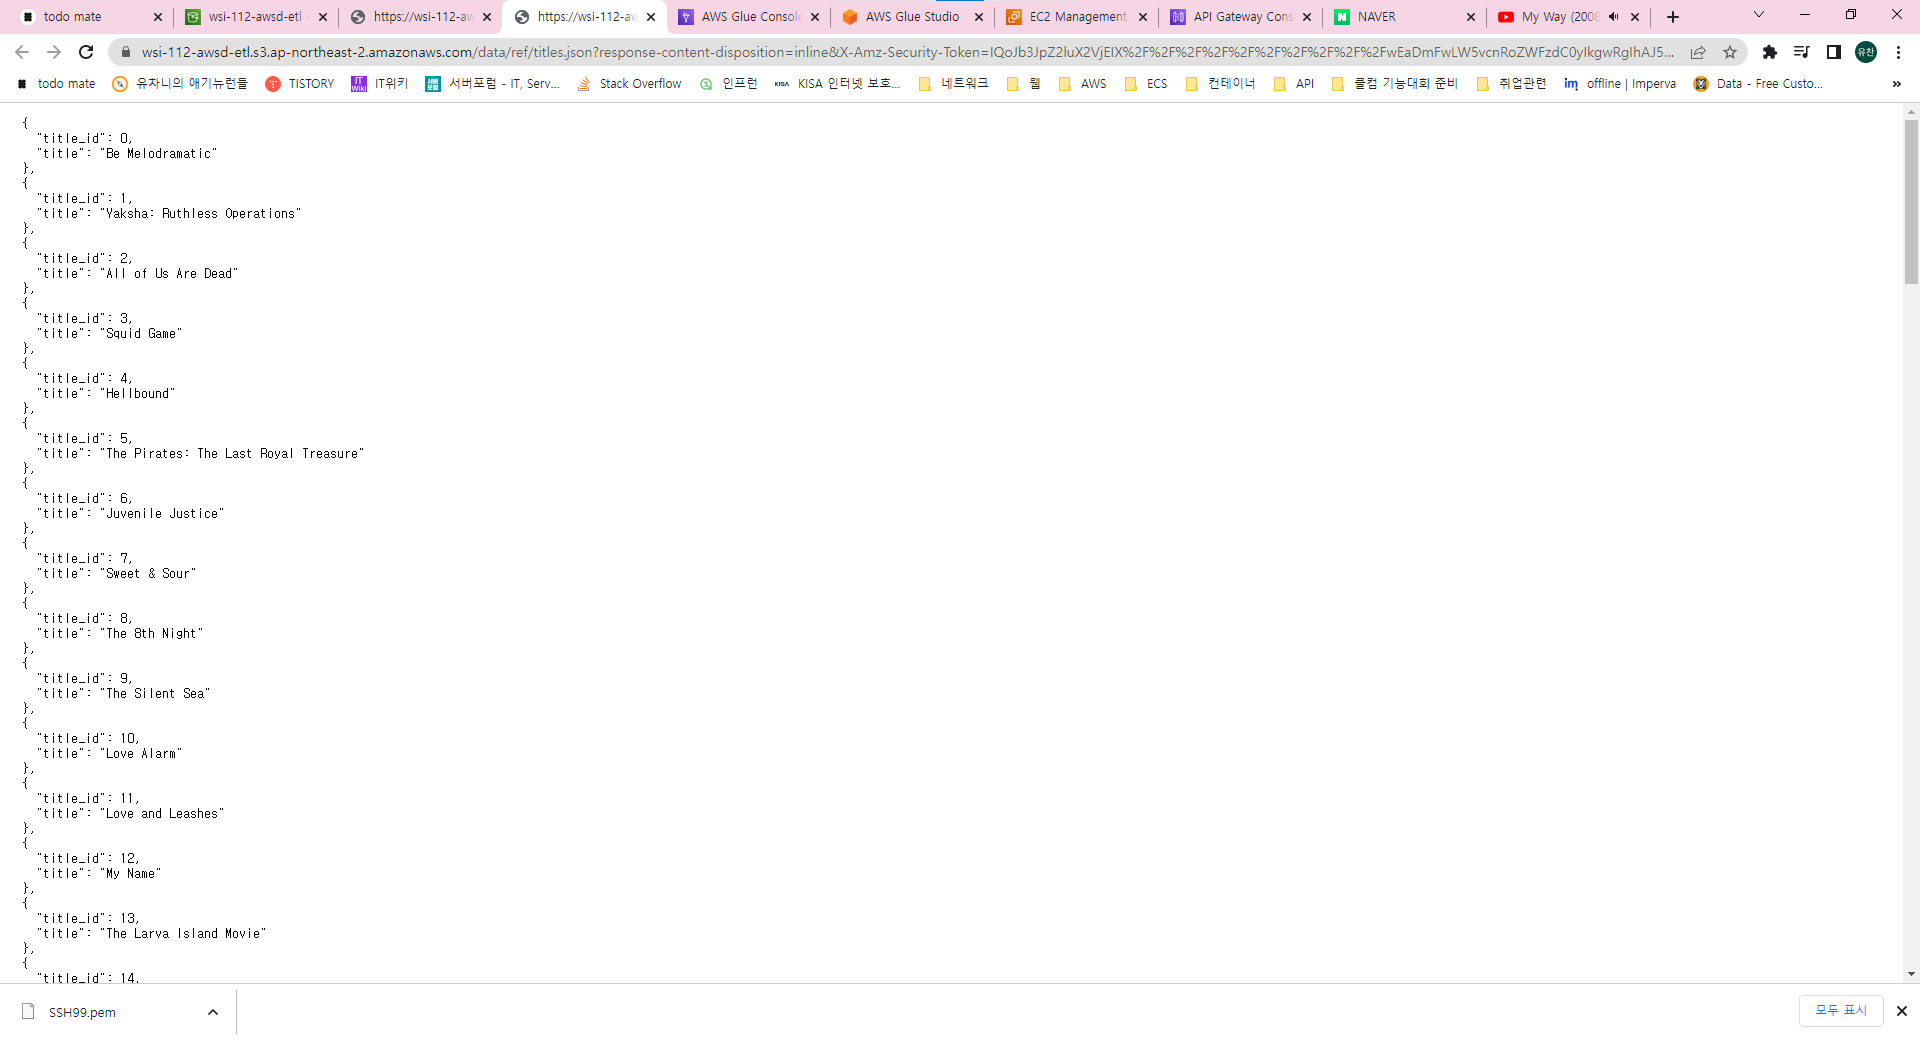Viewport: 1920px width, 1040px height.
Task: Open the media control icon in toolbar
Action: click(x=1802, y=52)
